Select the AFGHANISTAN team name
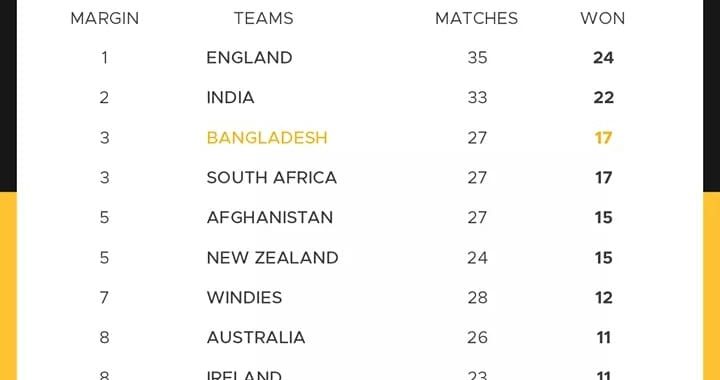 (x=270, y=218)
